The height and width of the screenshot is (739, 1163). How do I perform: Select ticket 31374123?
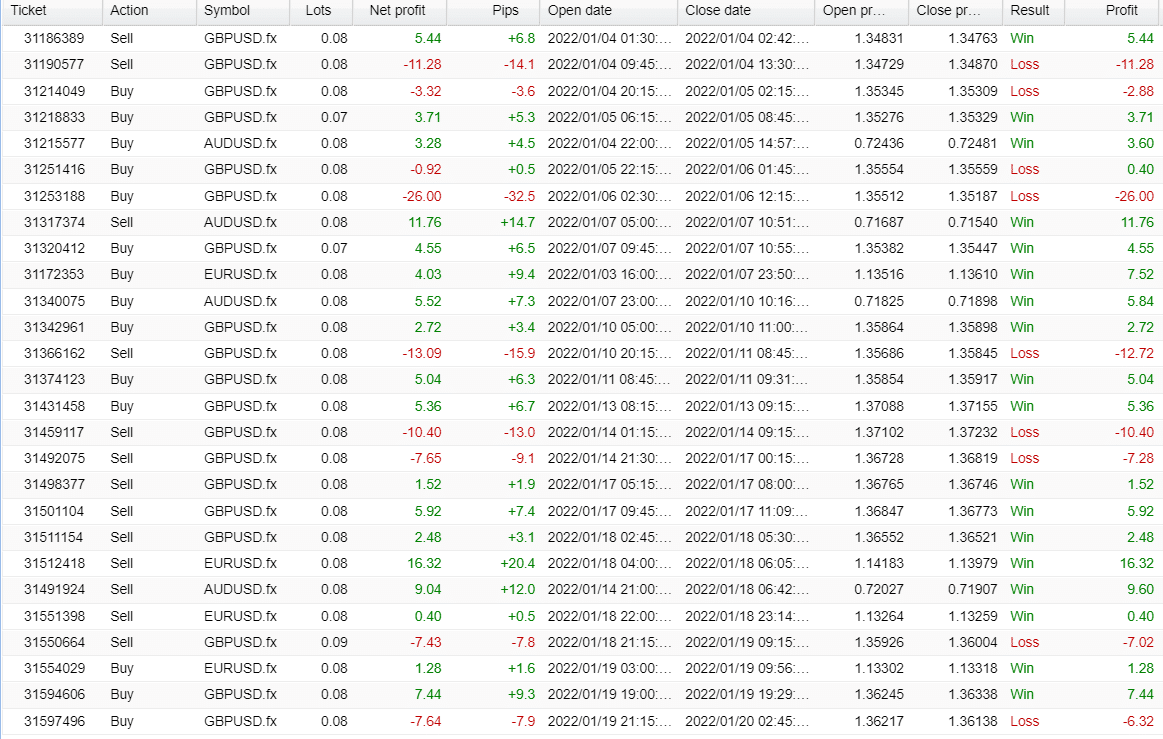click(54, 379)
